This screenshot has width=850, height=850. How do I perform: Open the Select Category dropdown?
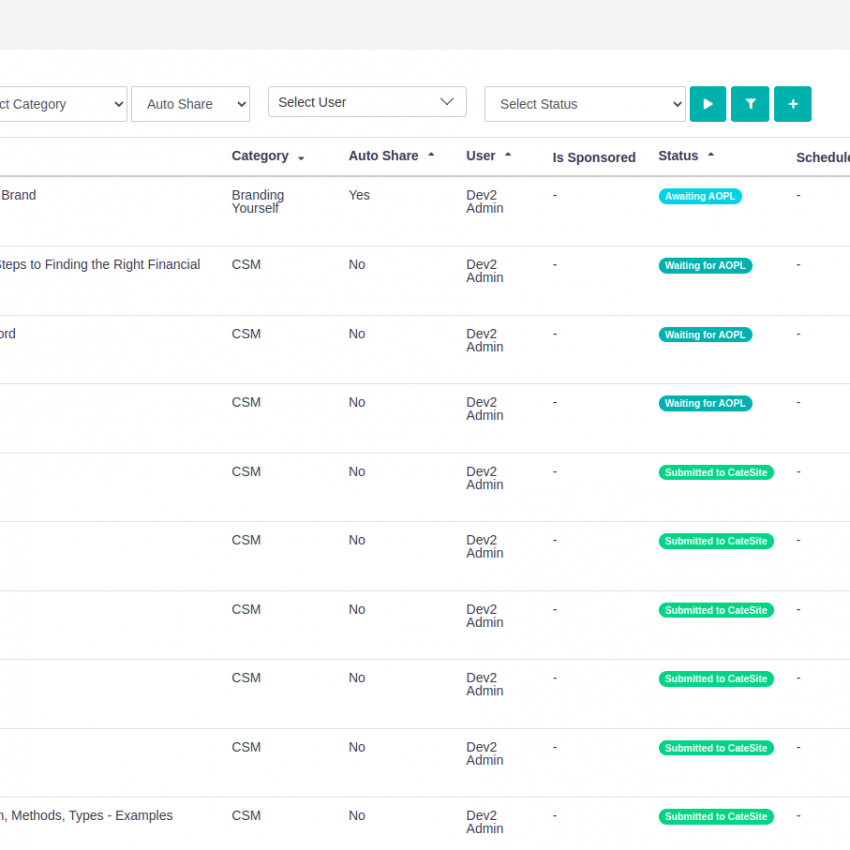click(60, 104)
